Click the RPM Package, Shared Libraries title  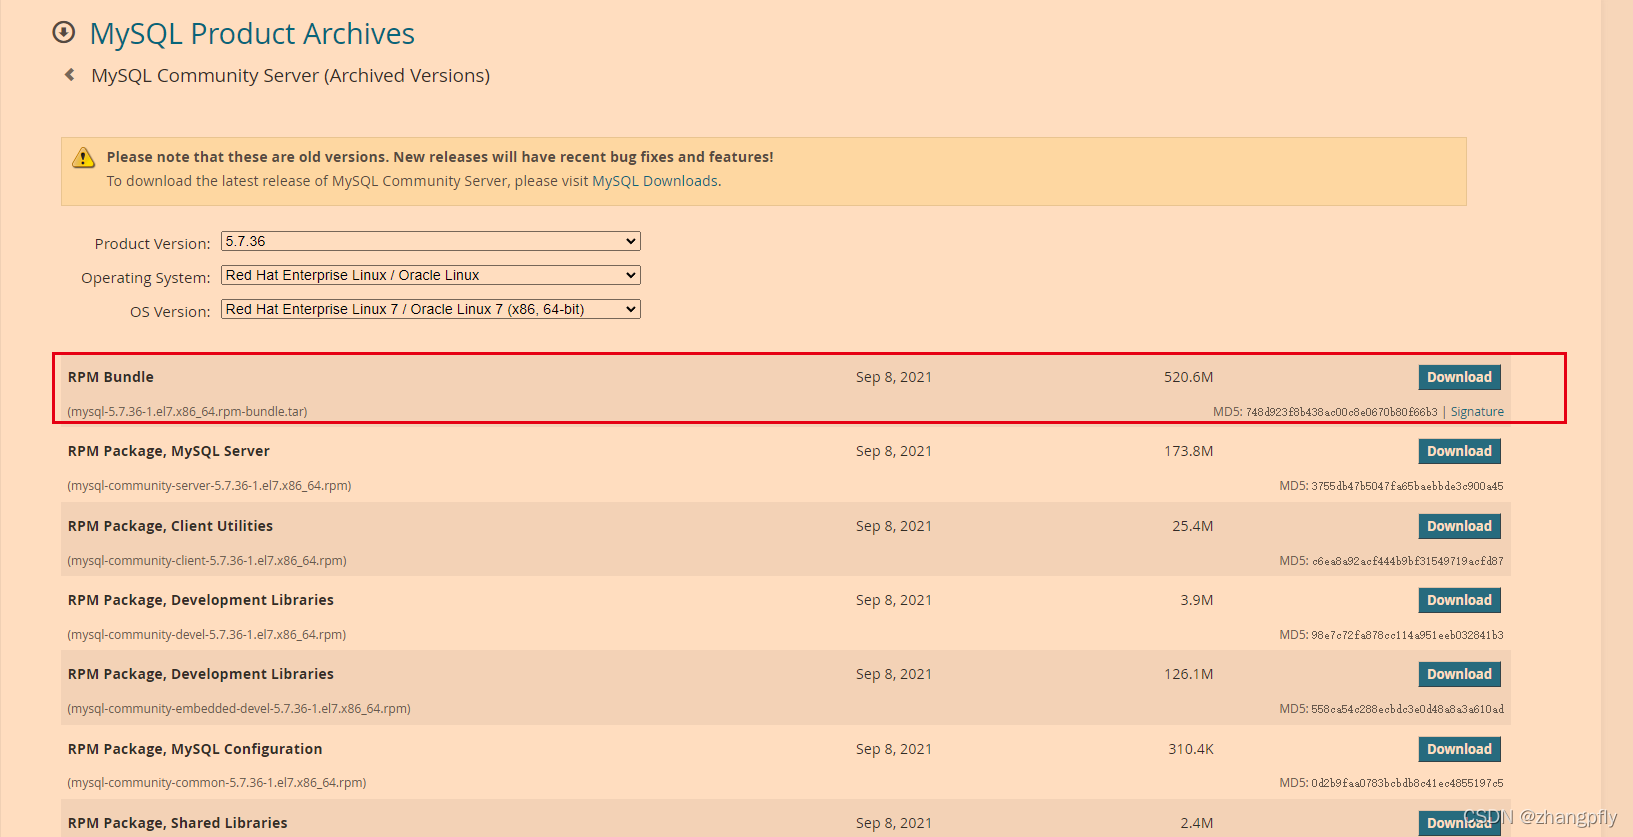tap(178, 823)
